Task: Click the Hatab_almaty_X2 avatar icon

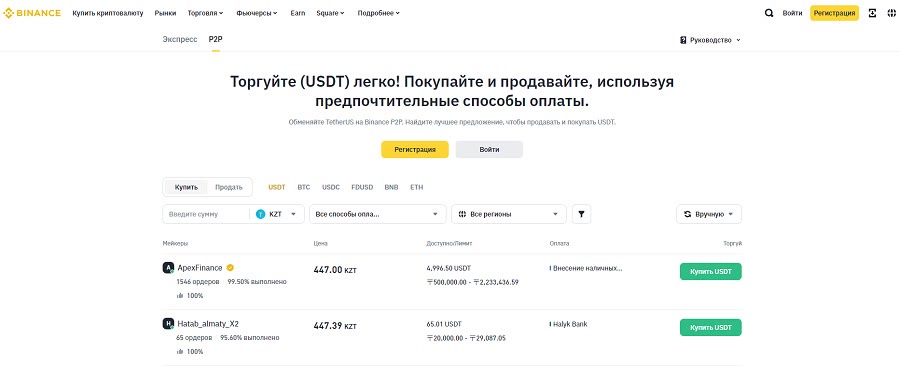Action: (168, 324)
